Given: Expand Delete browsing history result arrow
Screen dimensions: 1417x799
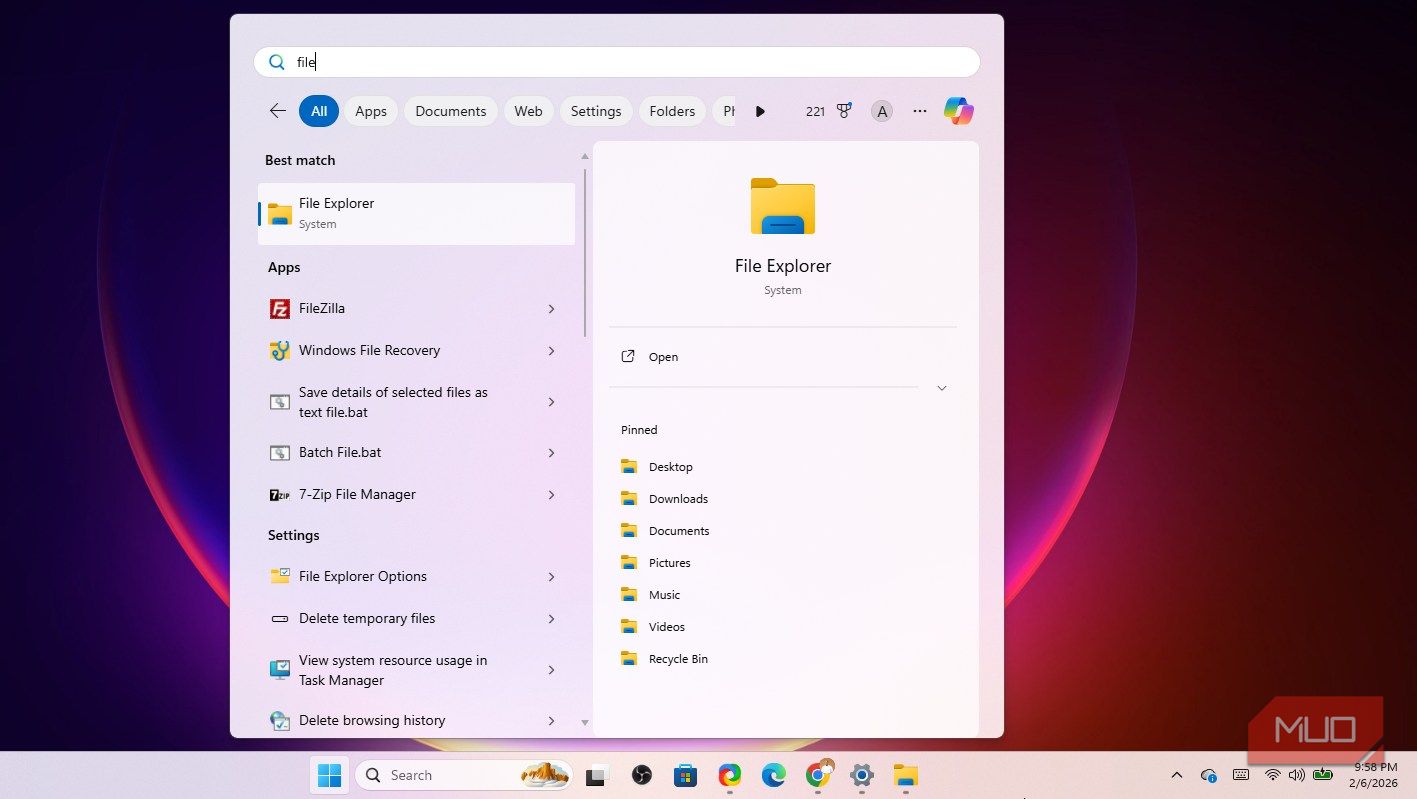Looking at the screenshot, I should [x=551, y=721].
